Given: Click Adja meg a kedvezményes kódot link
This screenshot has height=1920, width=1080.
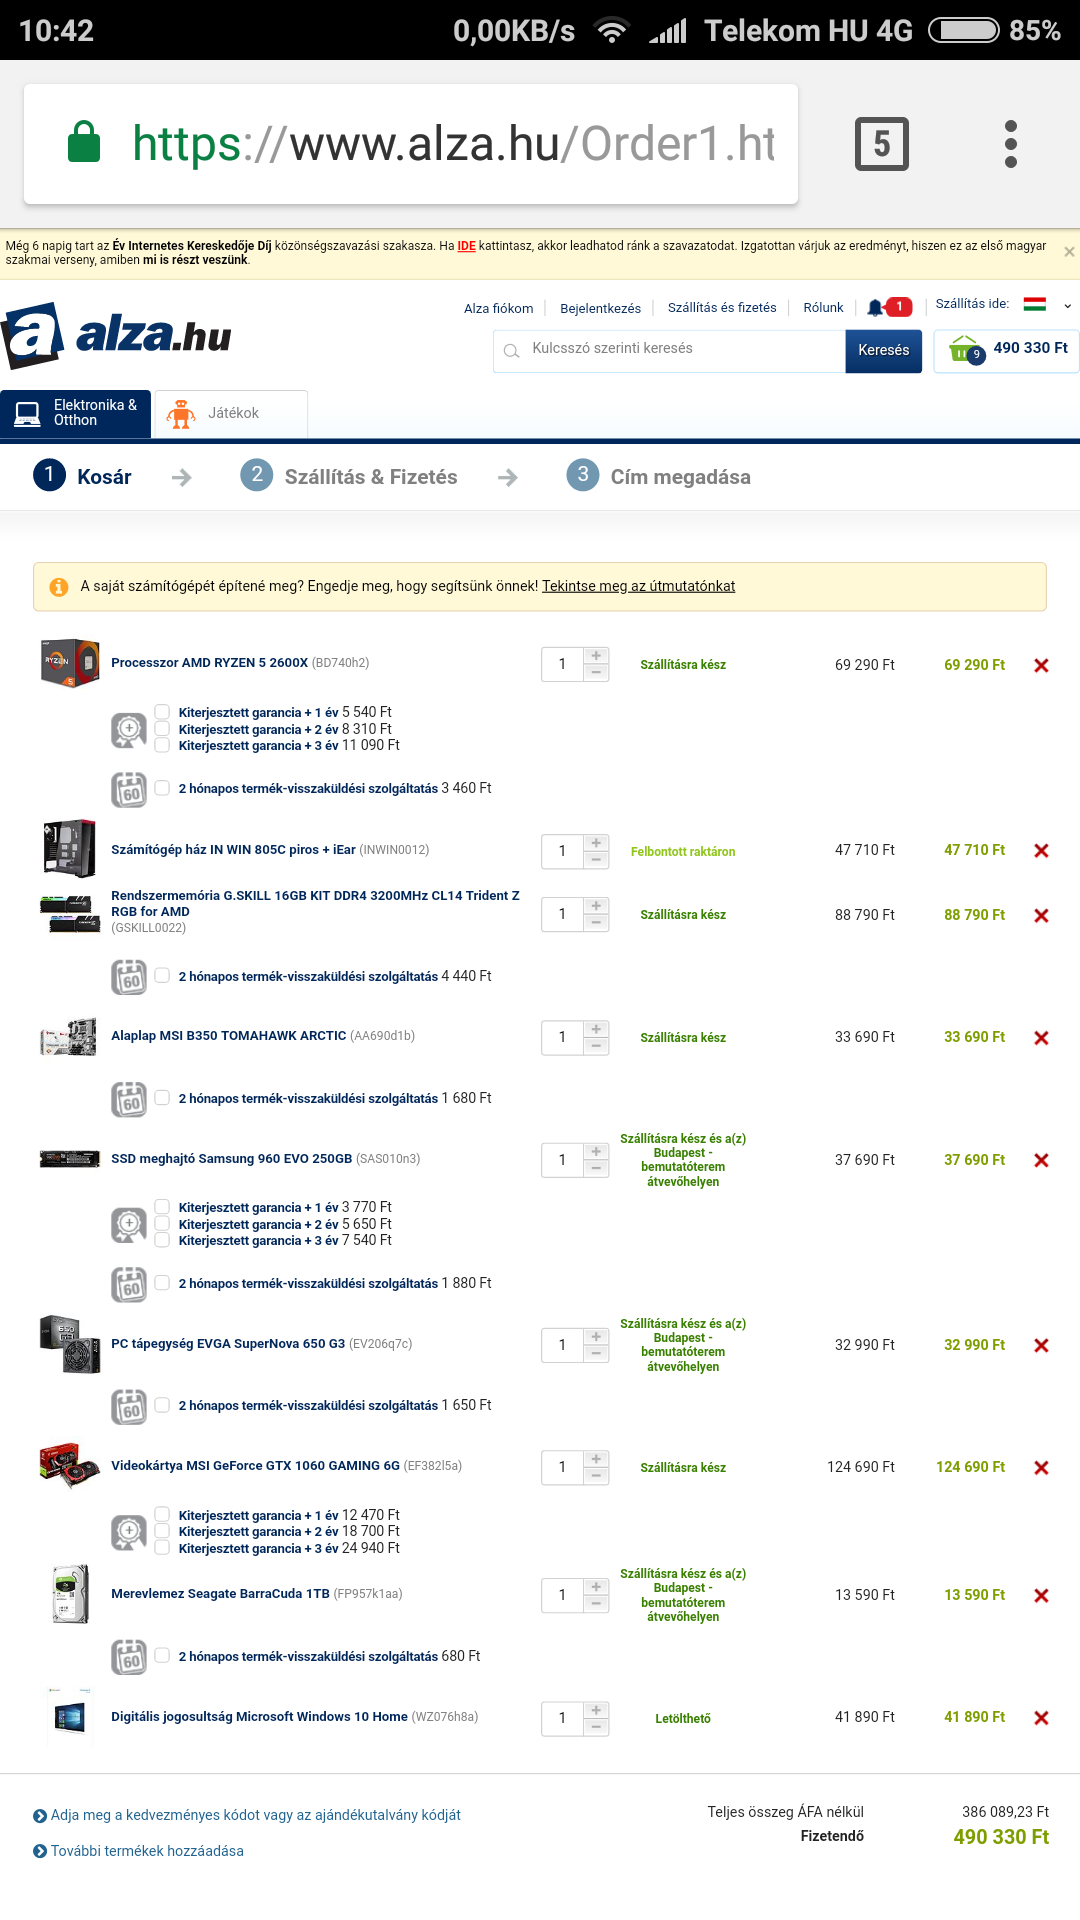Looking at the screenshot, I should coord(256,1815).
